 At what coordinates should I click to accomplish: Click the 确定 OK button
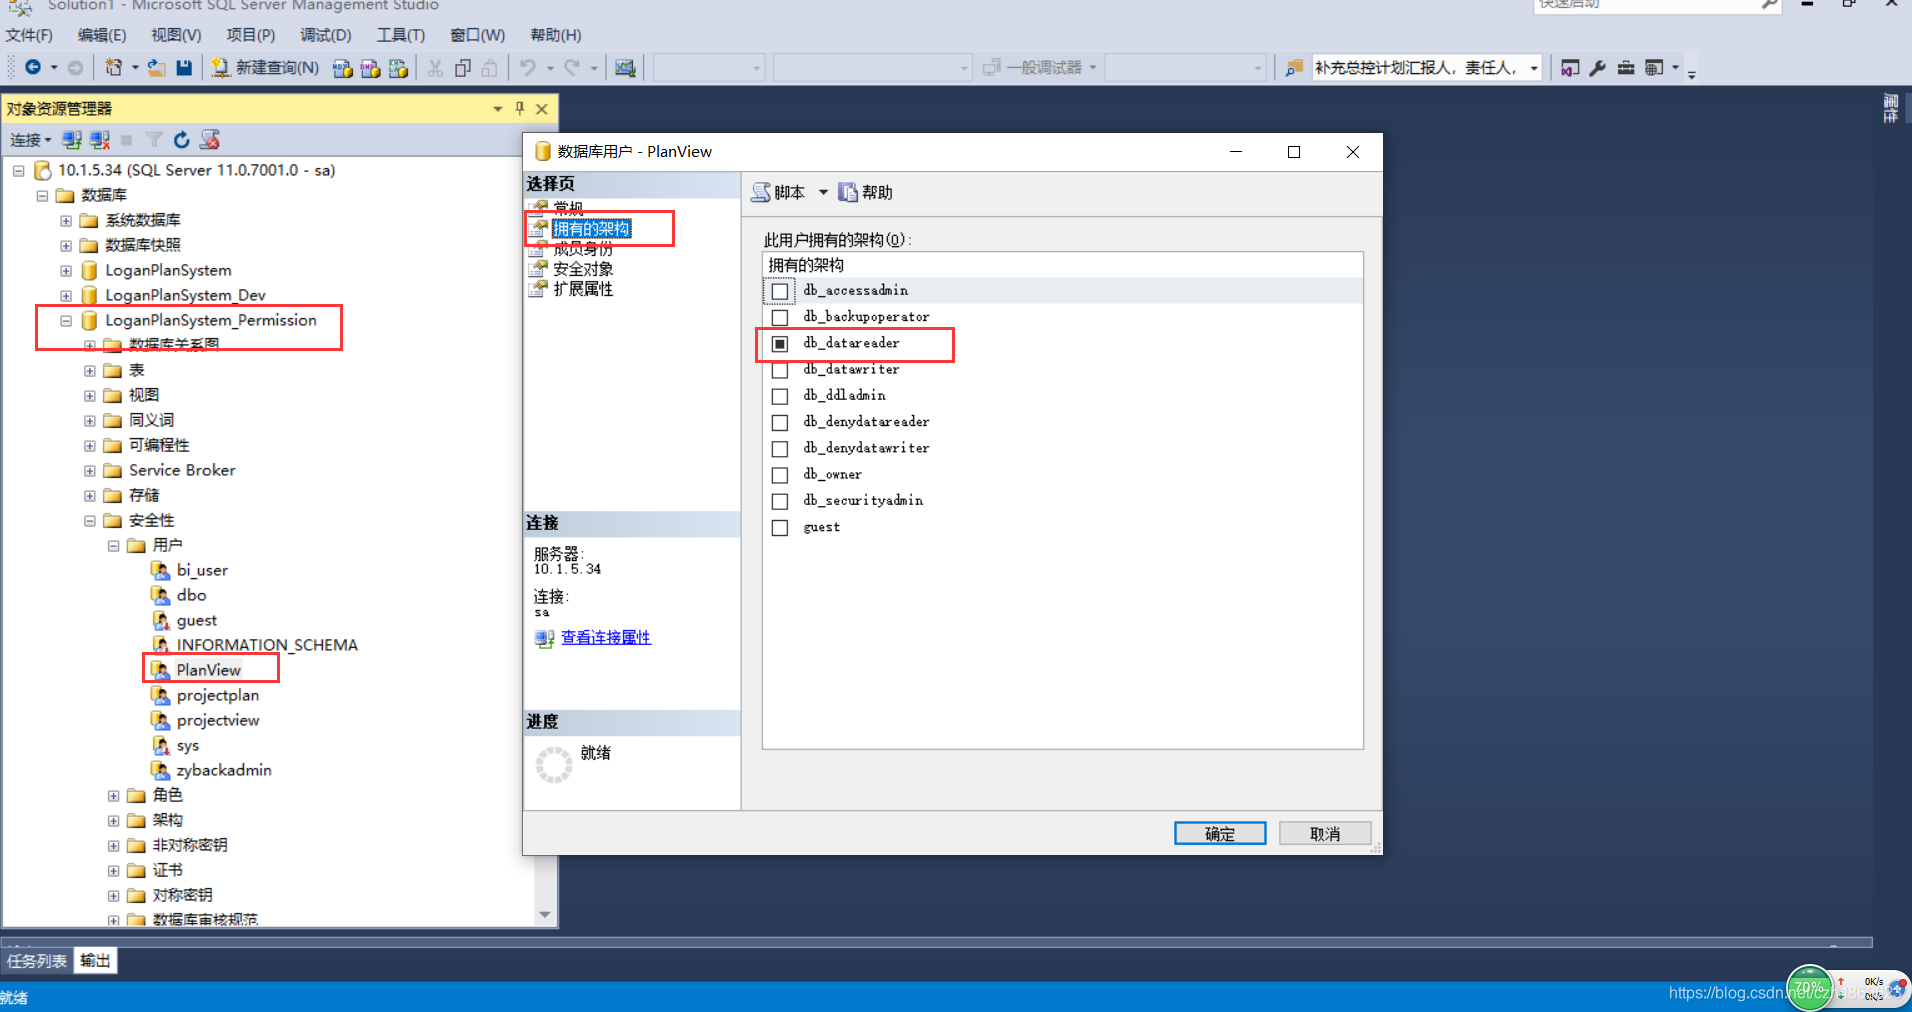(x=1220, y=834)
